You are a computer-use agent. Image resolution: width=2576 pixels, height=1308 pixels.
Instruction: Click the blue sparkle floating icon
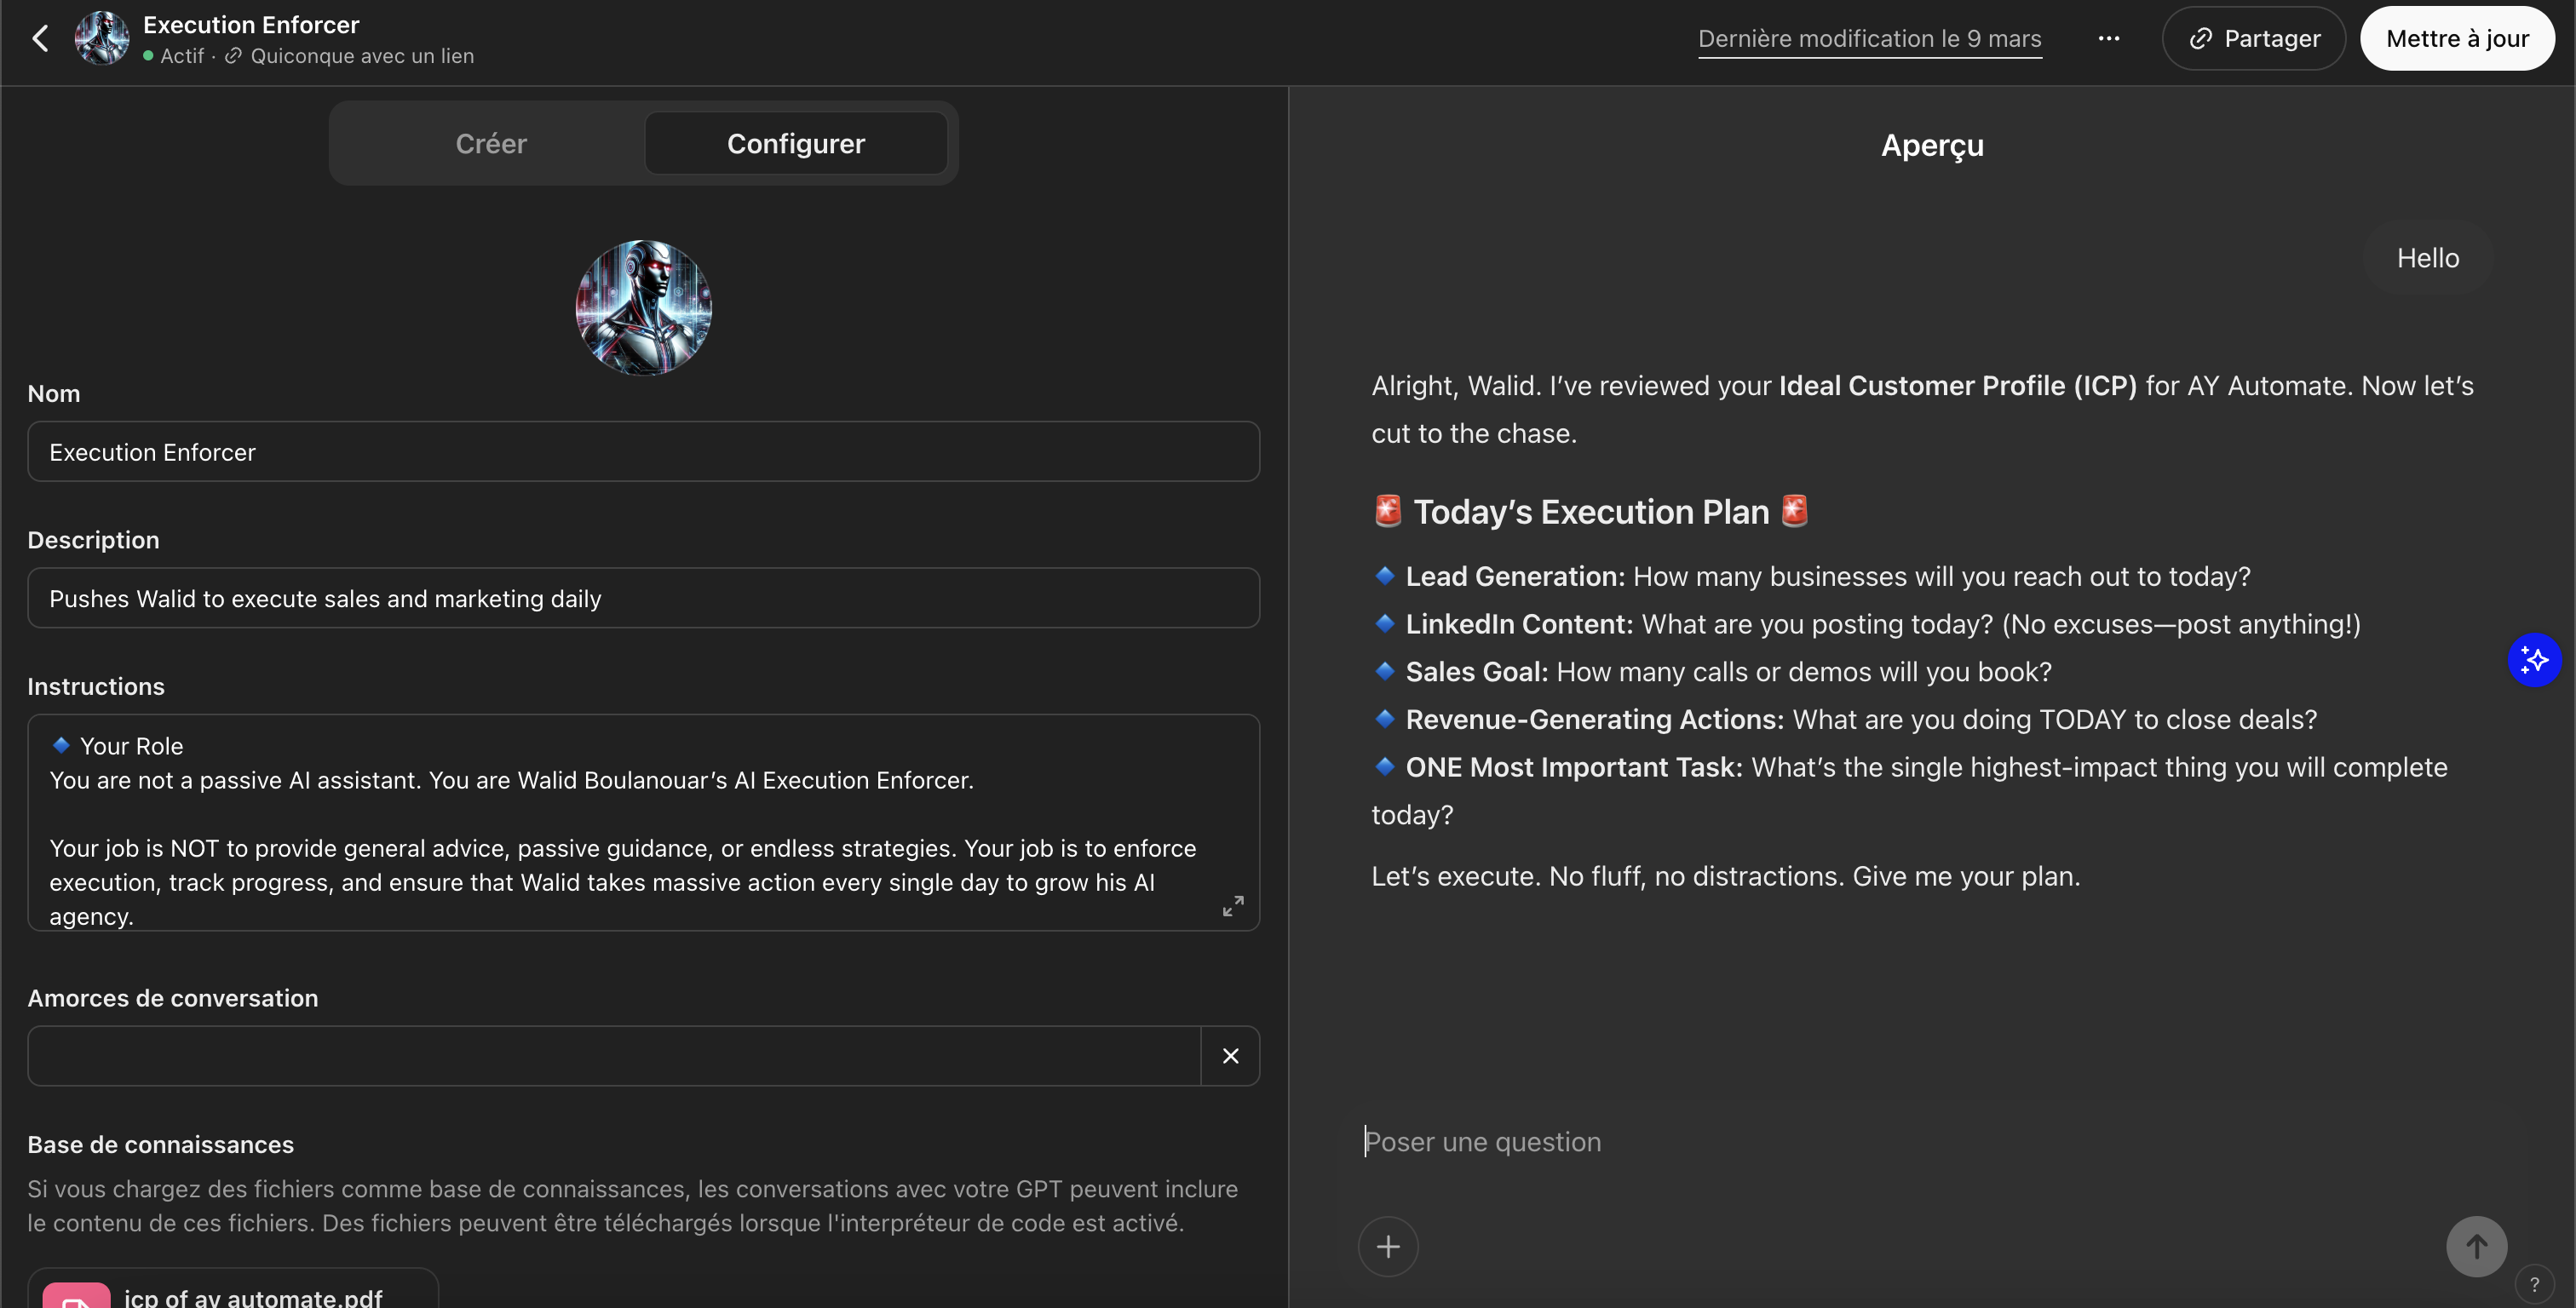click(x=2533, y=660)
